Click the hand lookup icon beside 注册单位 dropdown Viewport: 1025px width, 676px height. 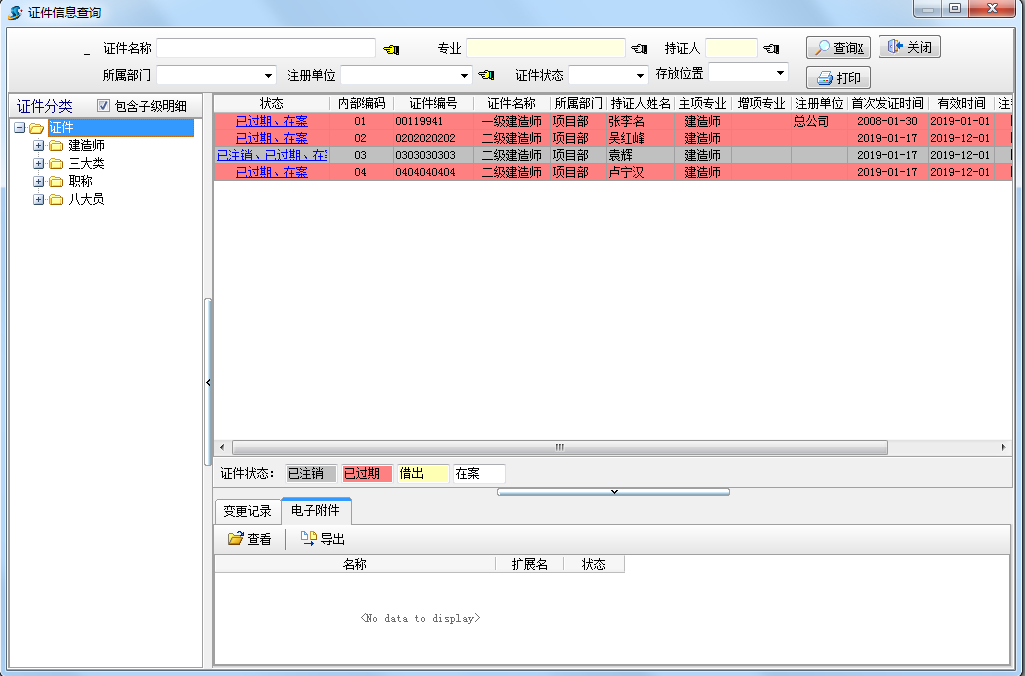point(486,75)
